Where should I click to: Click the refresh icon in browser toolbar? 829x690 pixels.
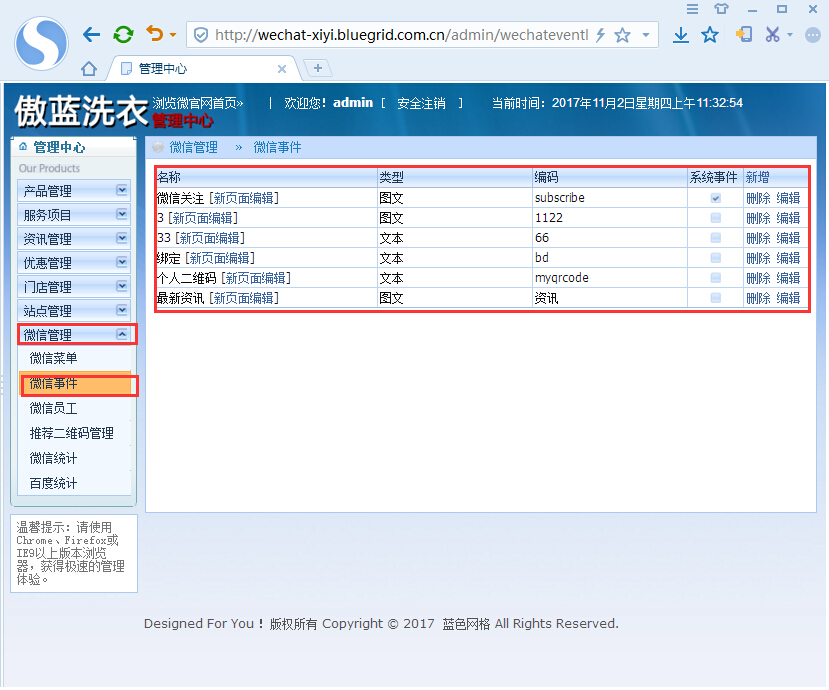[122, 33]
